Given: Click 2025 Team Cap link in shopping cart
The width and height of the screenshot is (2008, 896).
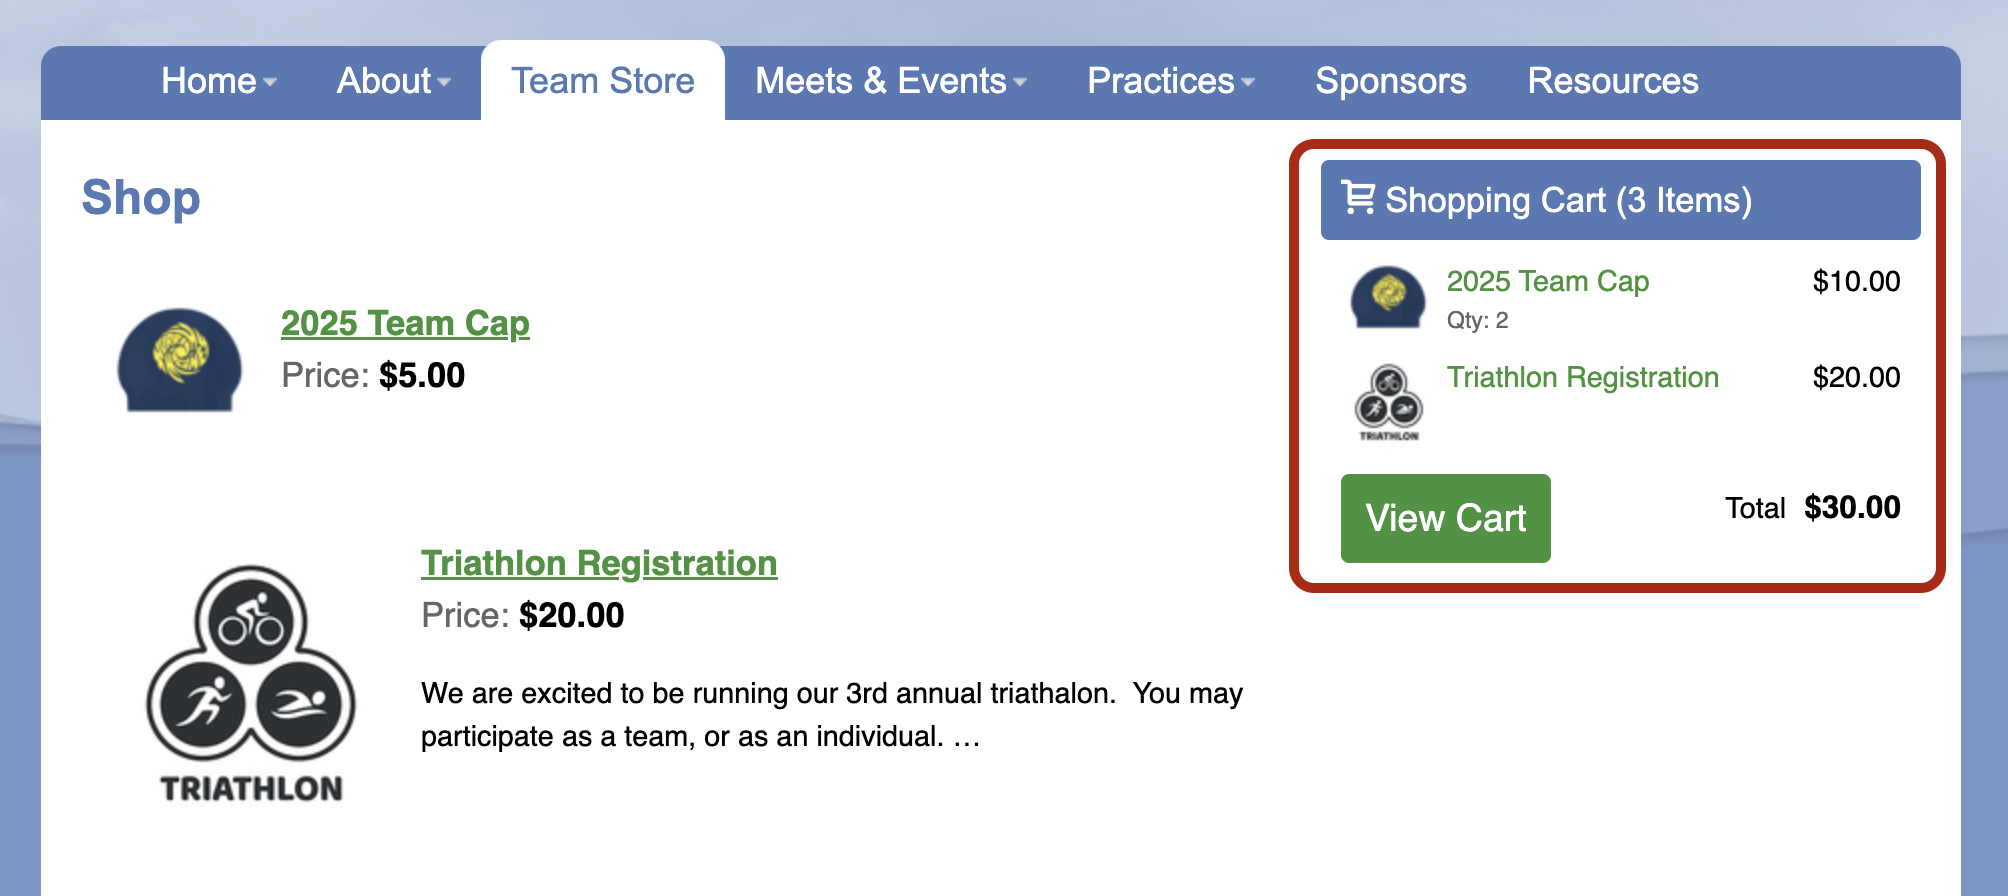Looking at the screenshot, I should tap(1548, 281).
